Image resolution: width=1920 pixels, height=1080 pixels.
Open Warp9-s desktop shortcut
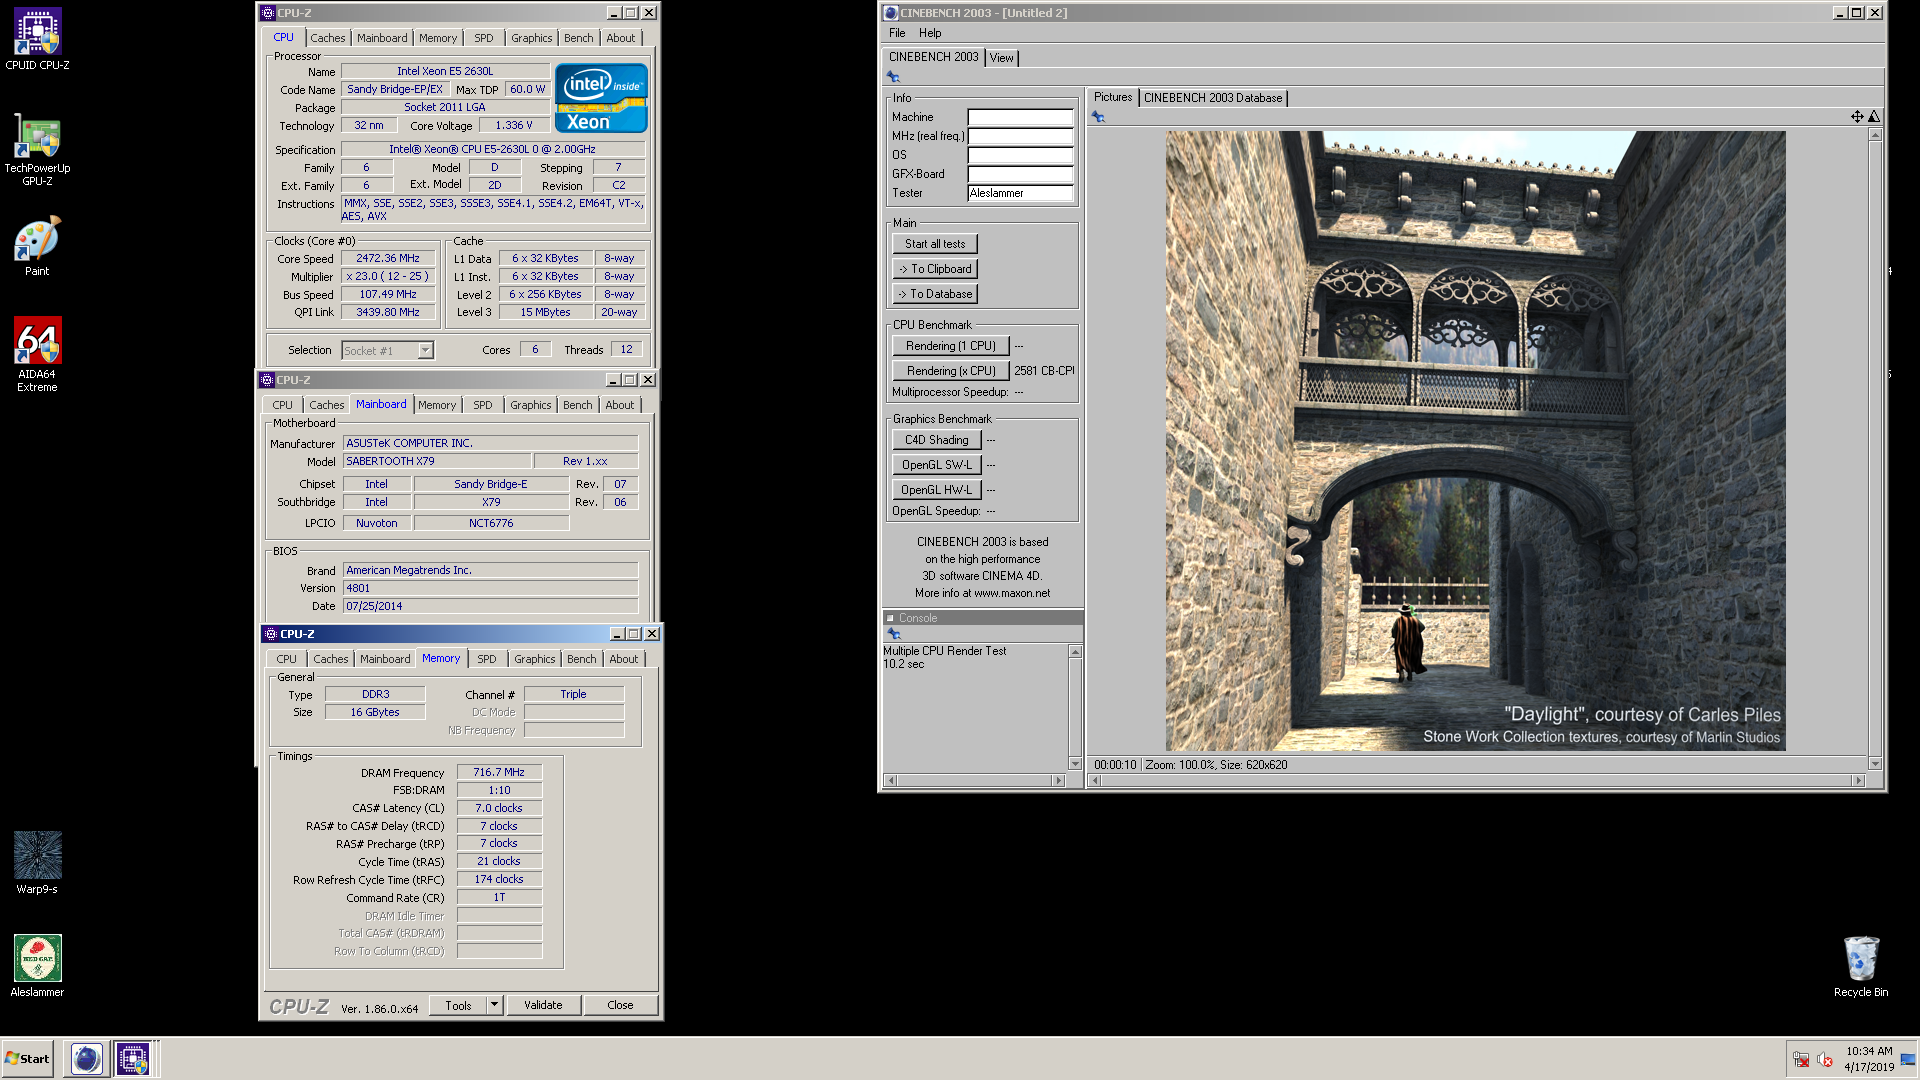point(37,862)
